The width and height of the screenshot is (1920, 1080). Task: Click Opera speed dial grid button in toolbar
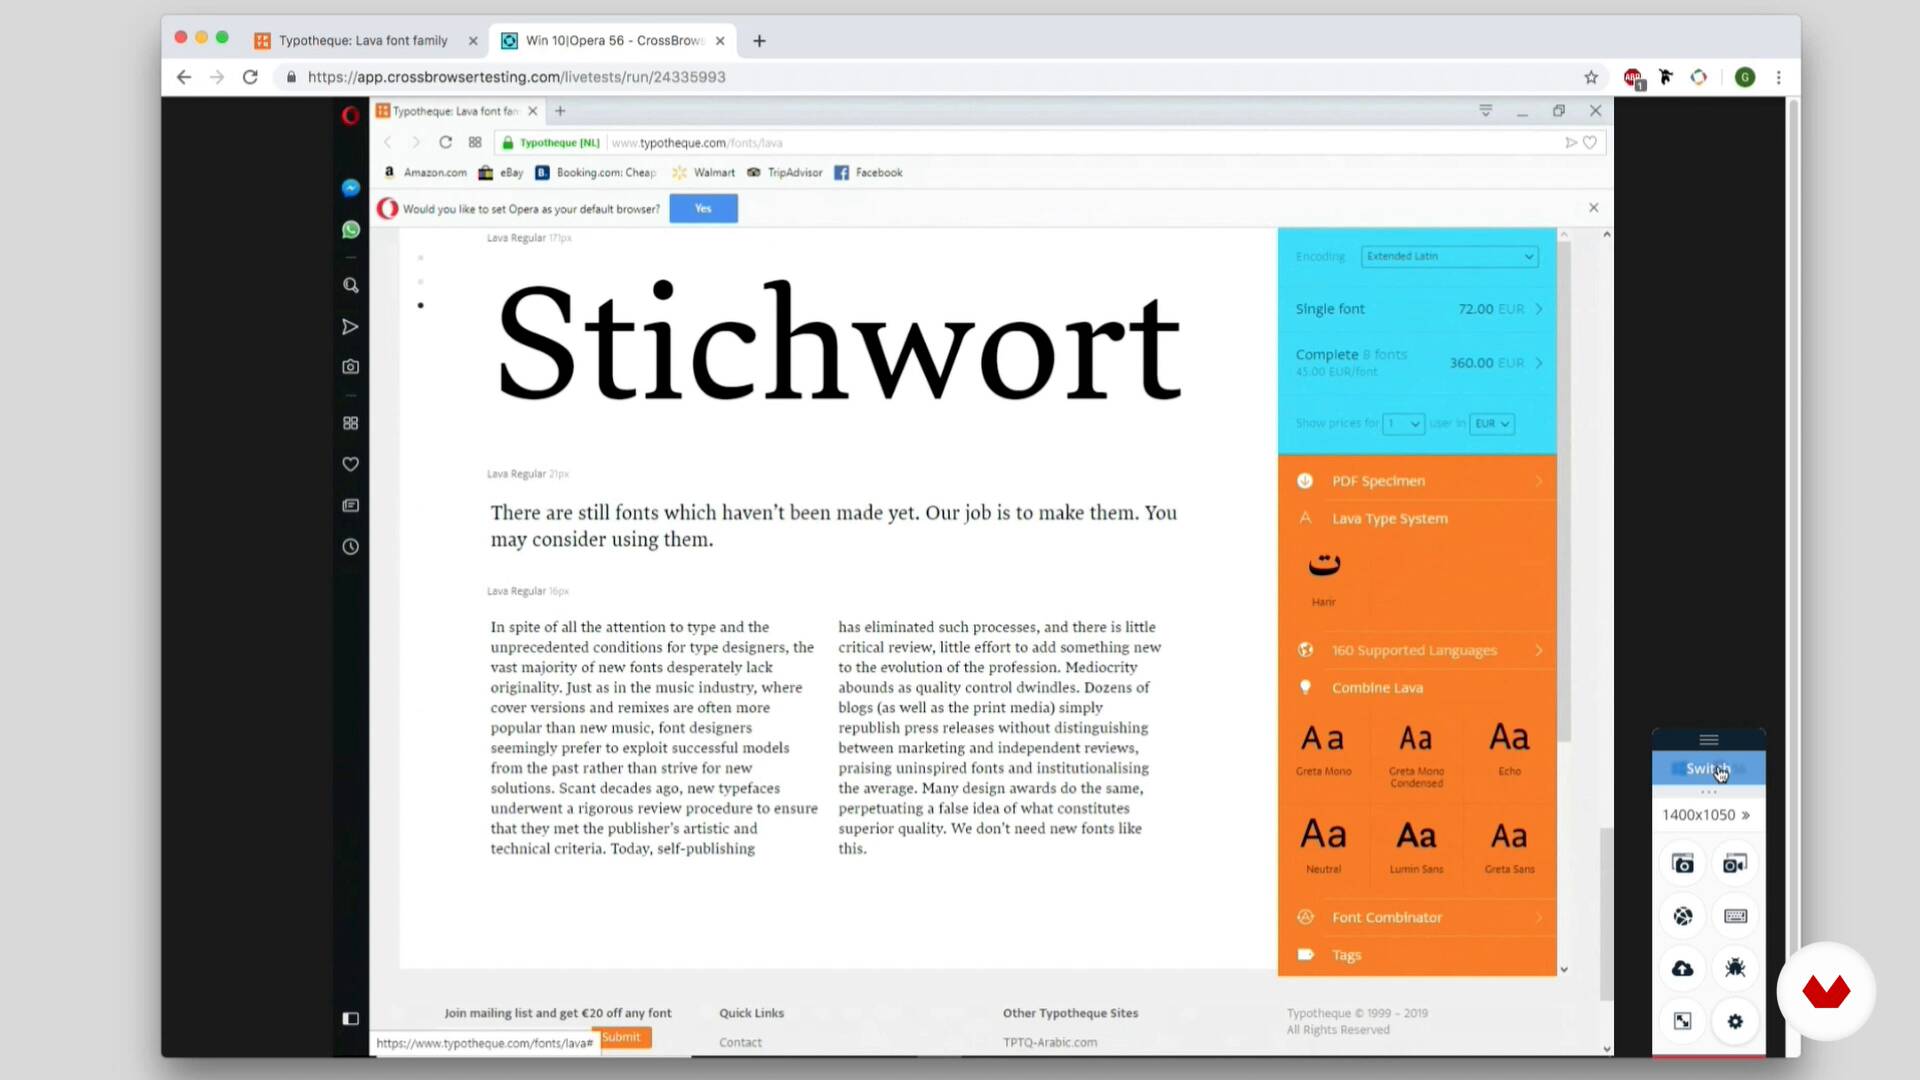[475, 142]
